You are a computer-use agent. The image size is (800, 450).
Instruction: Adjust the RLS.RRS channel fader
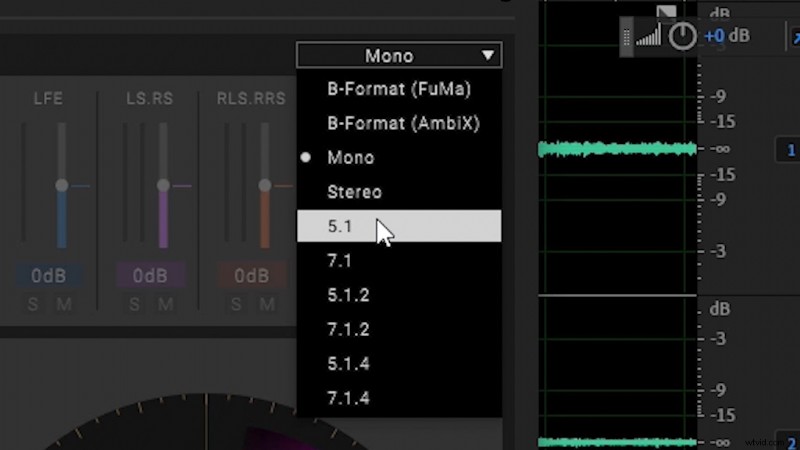[x=264, y=185]
